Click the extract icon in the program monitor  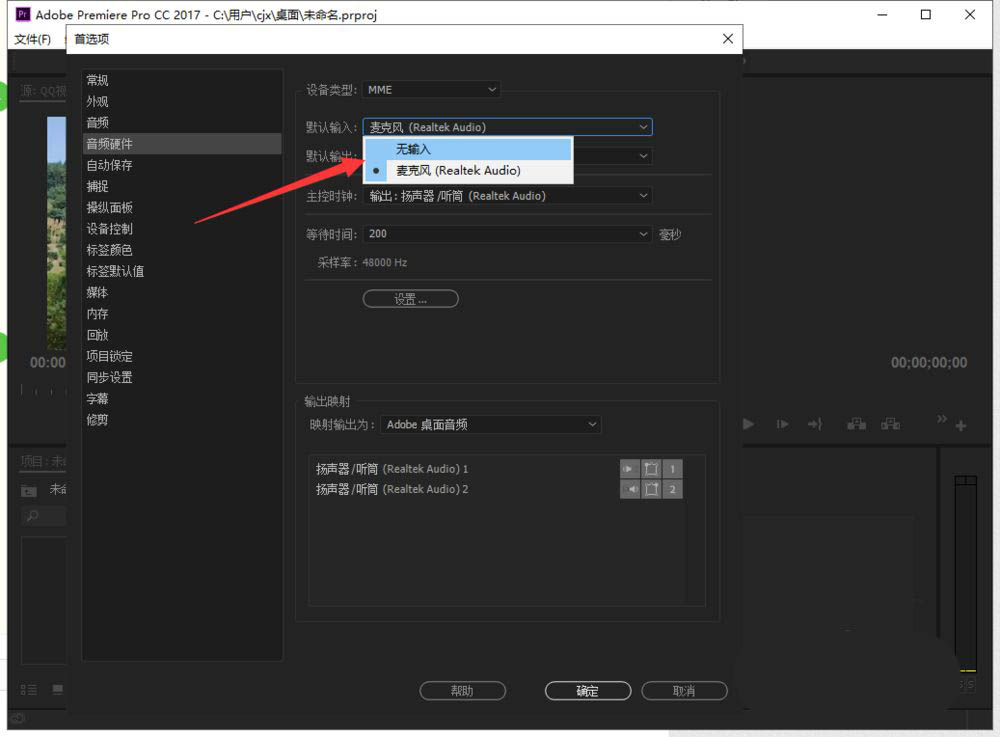click(x=890, y=424)
